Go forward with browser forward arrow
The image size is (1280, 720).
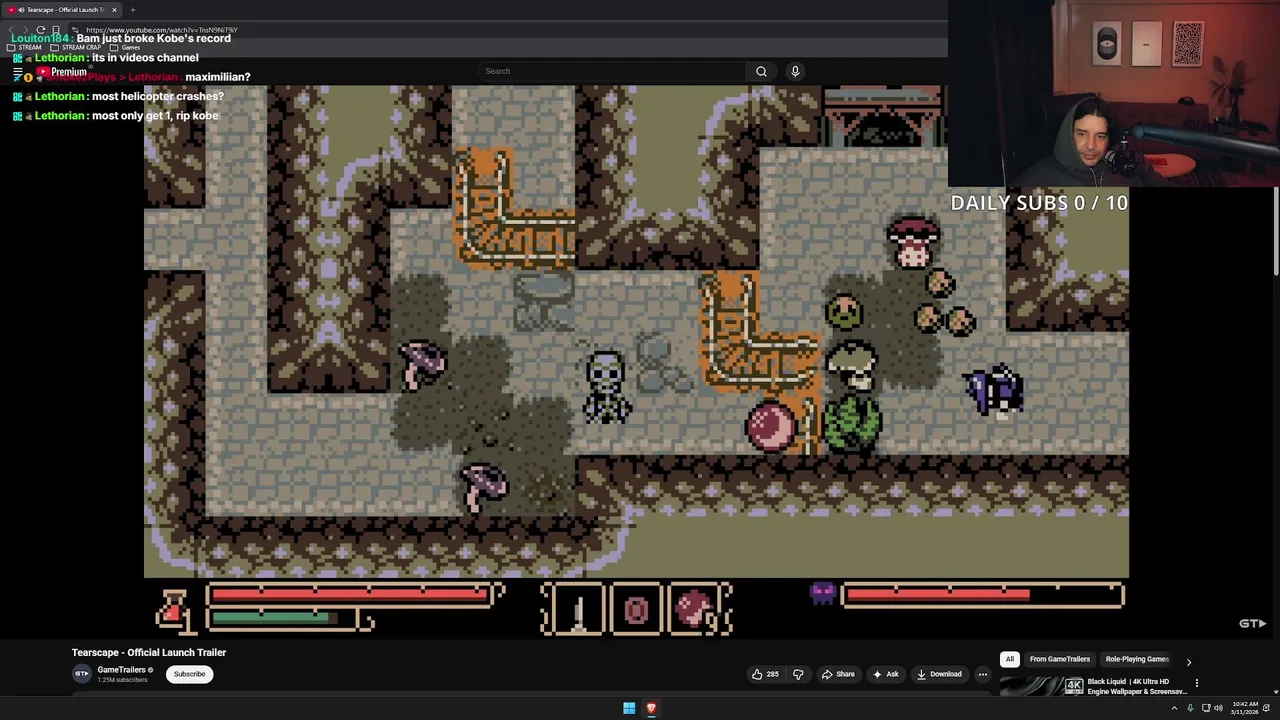[27, 30]
